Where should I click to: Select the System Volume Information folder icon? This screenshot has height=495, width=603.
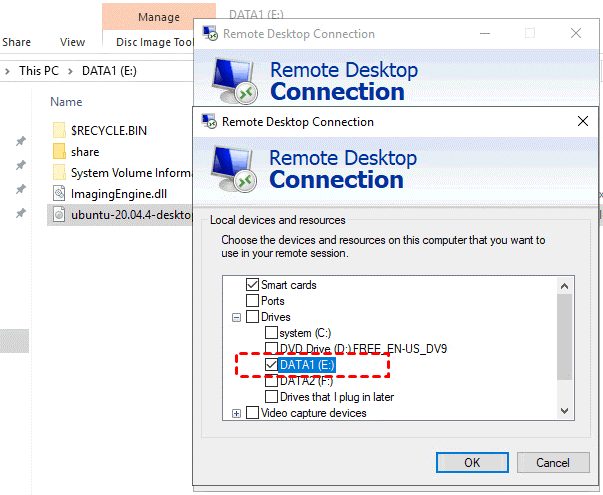coord(59,172)
